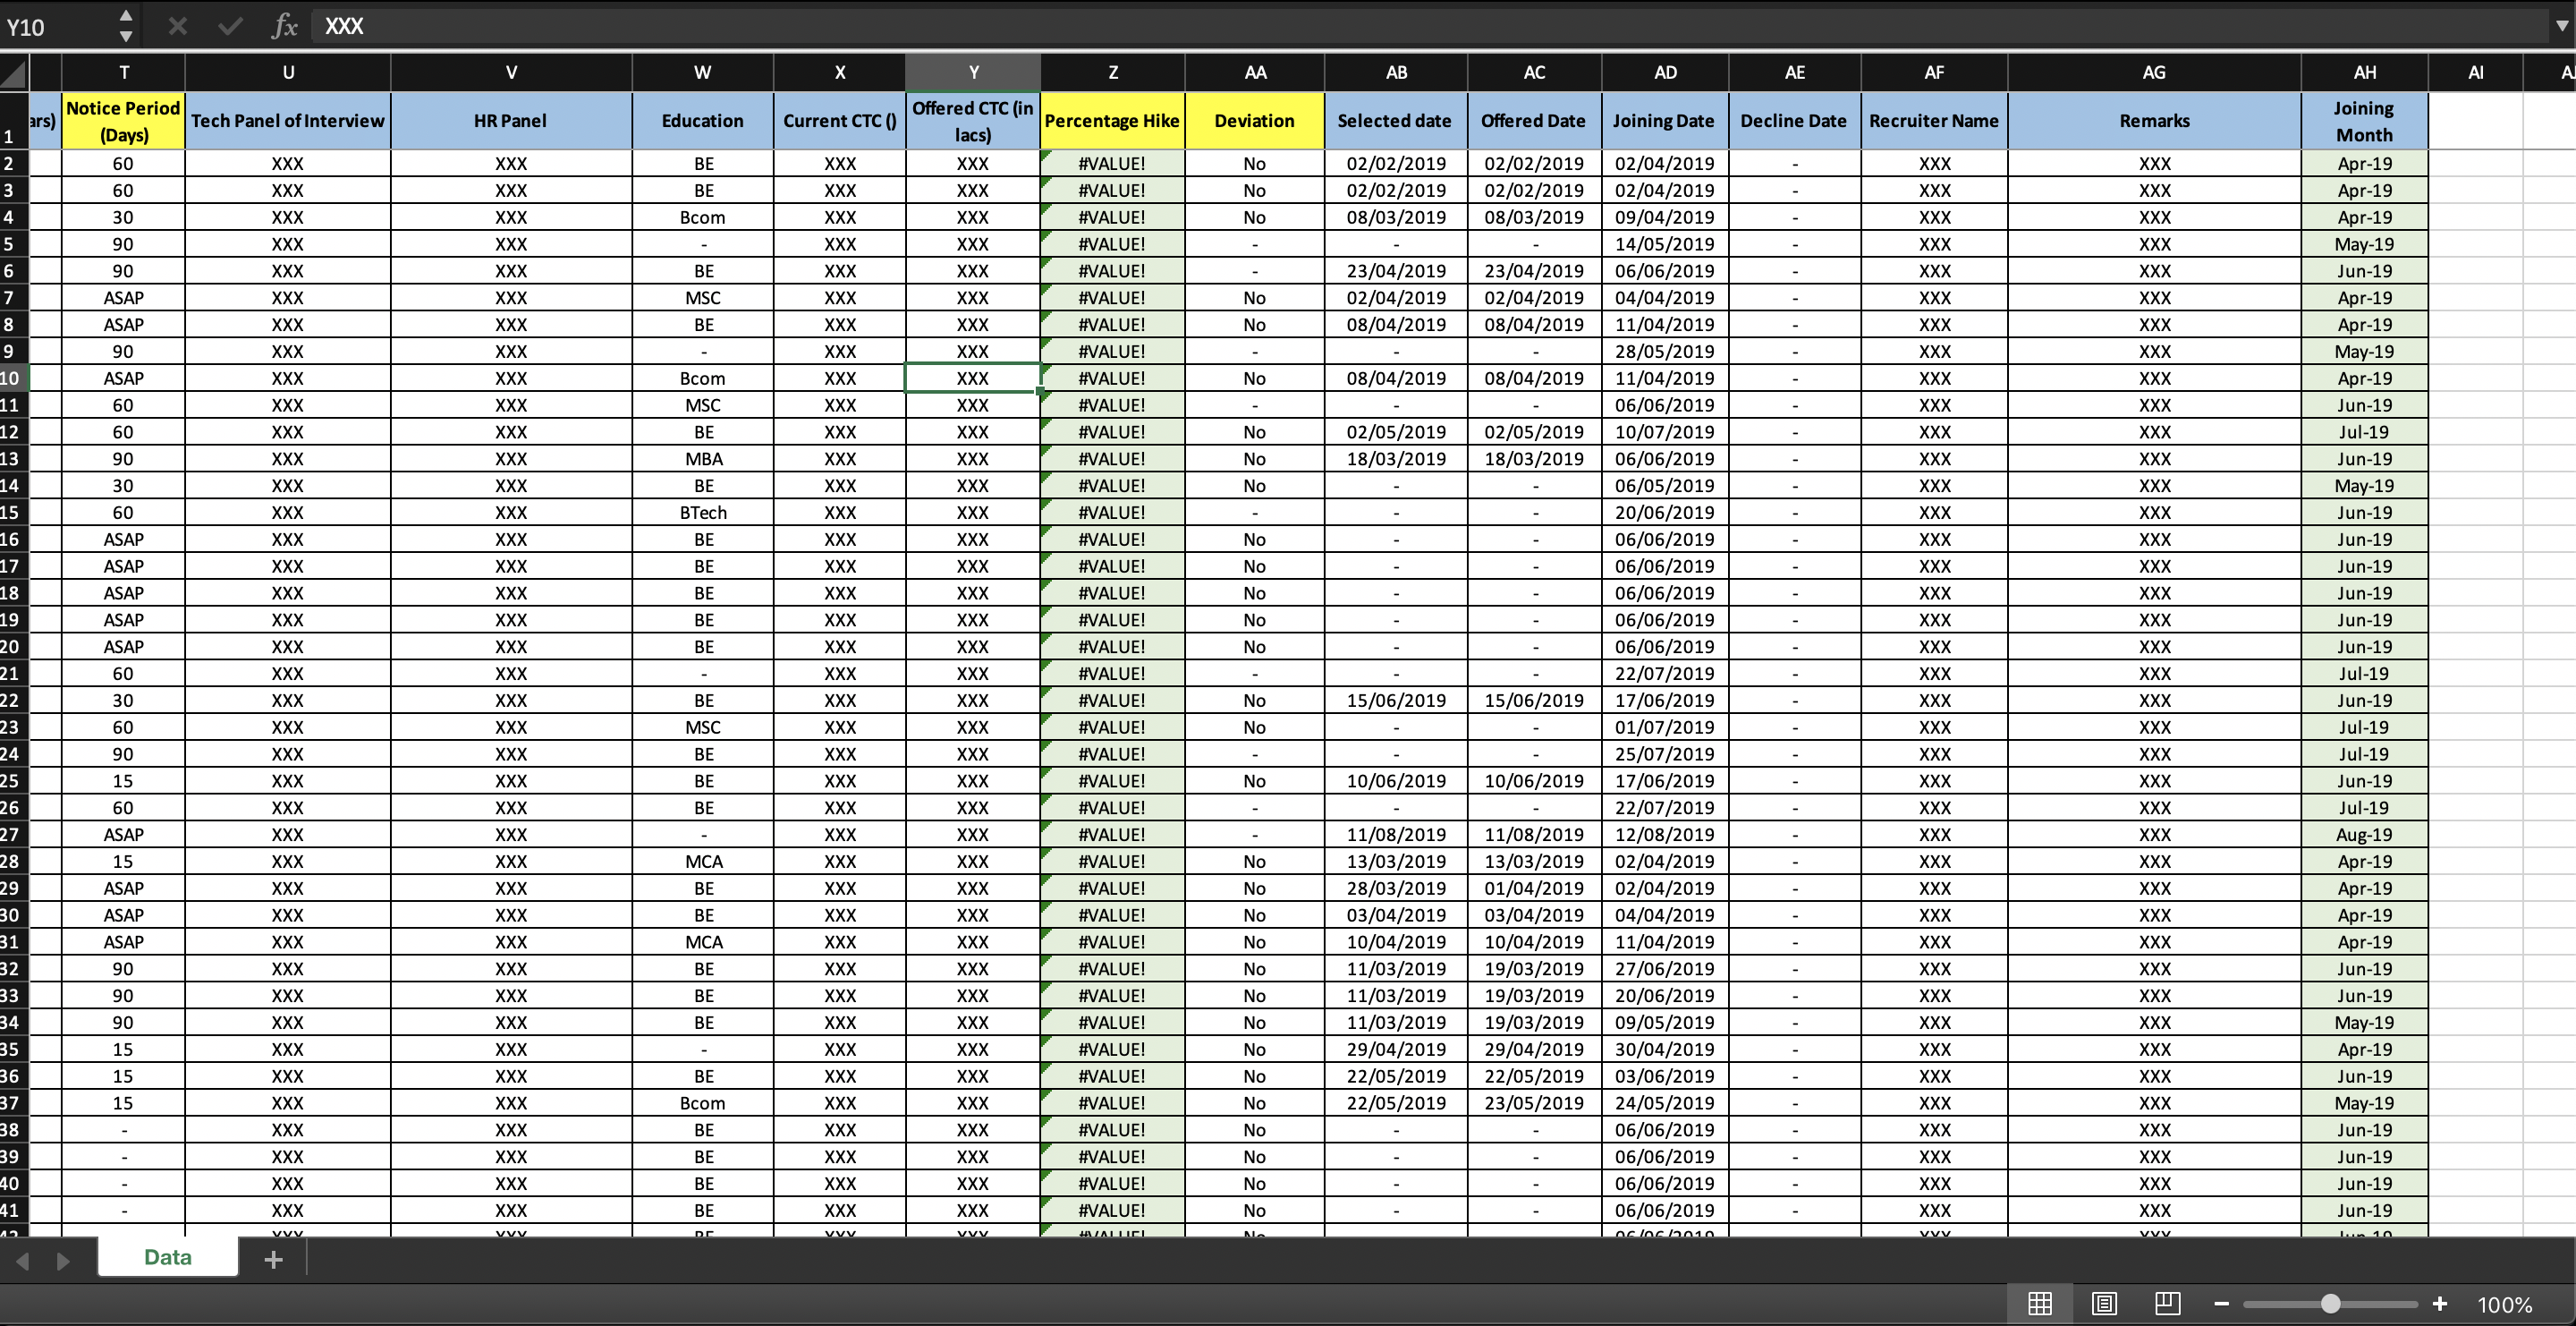Click selected date 15/06/2019 in row 22

coord(1396,700)
